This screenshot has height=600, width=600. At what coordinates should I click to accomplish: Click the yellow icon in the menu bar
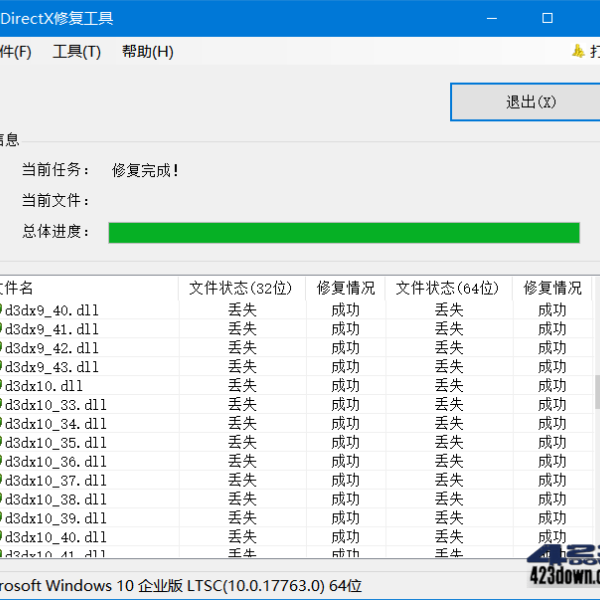(578, 51)
